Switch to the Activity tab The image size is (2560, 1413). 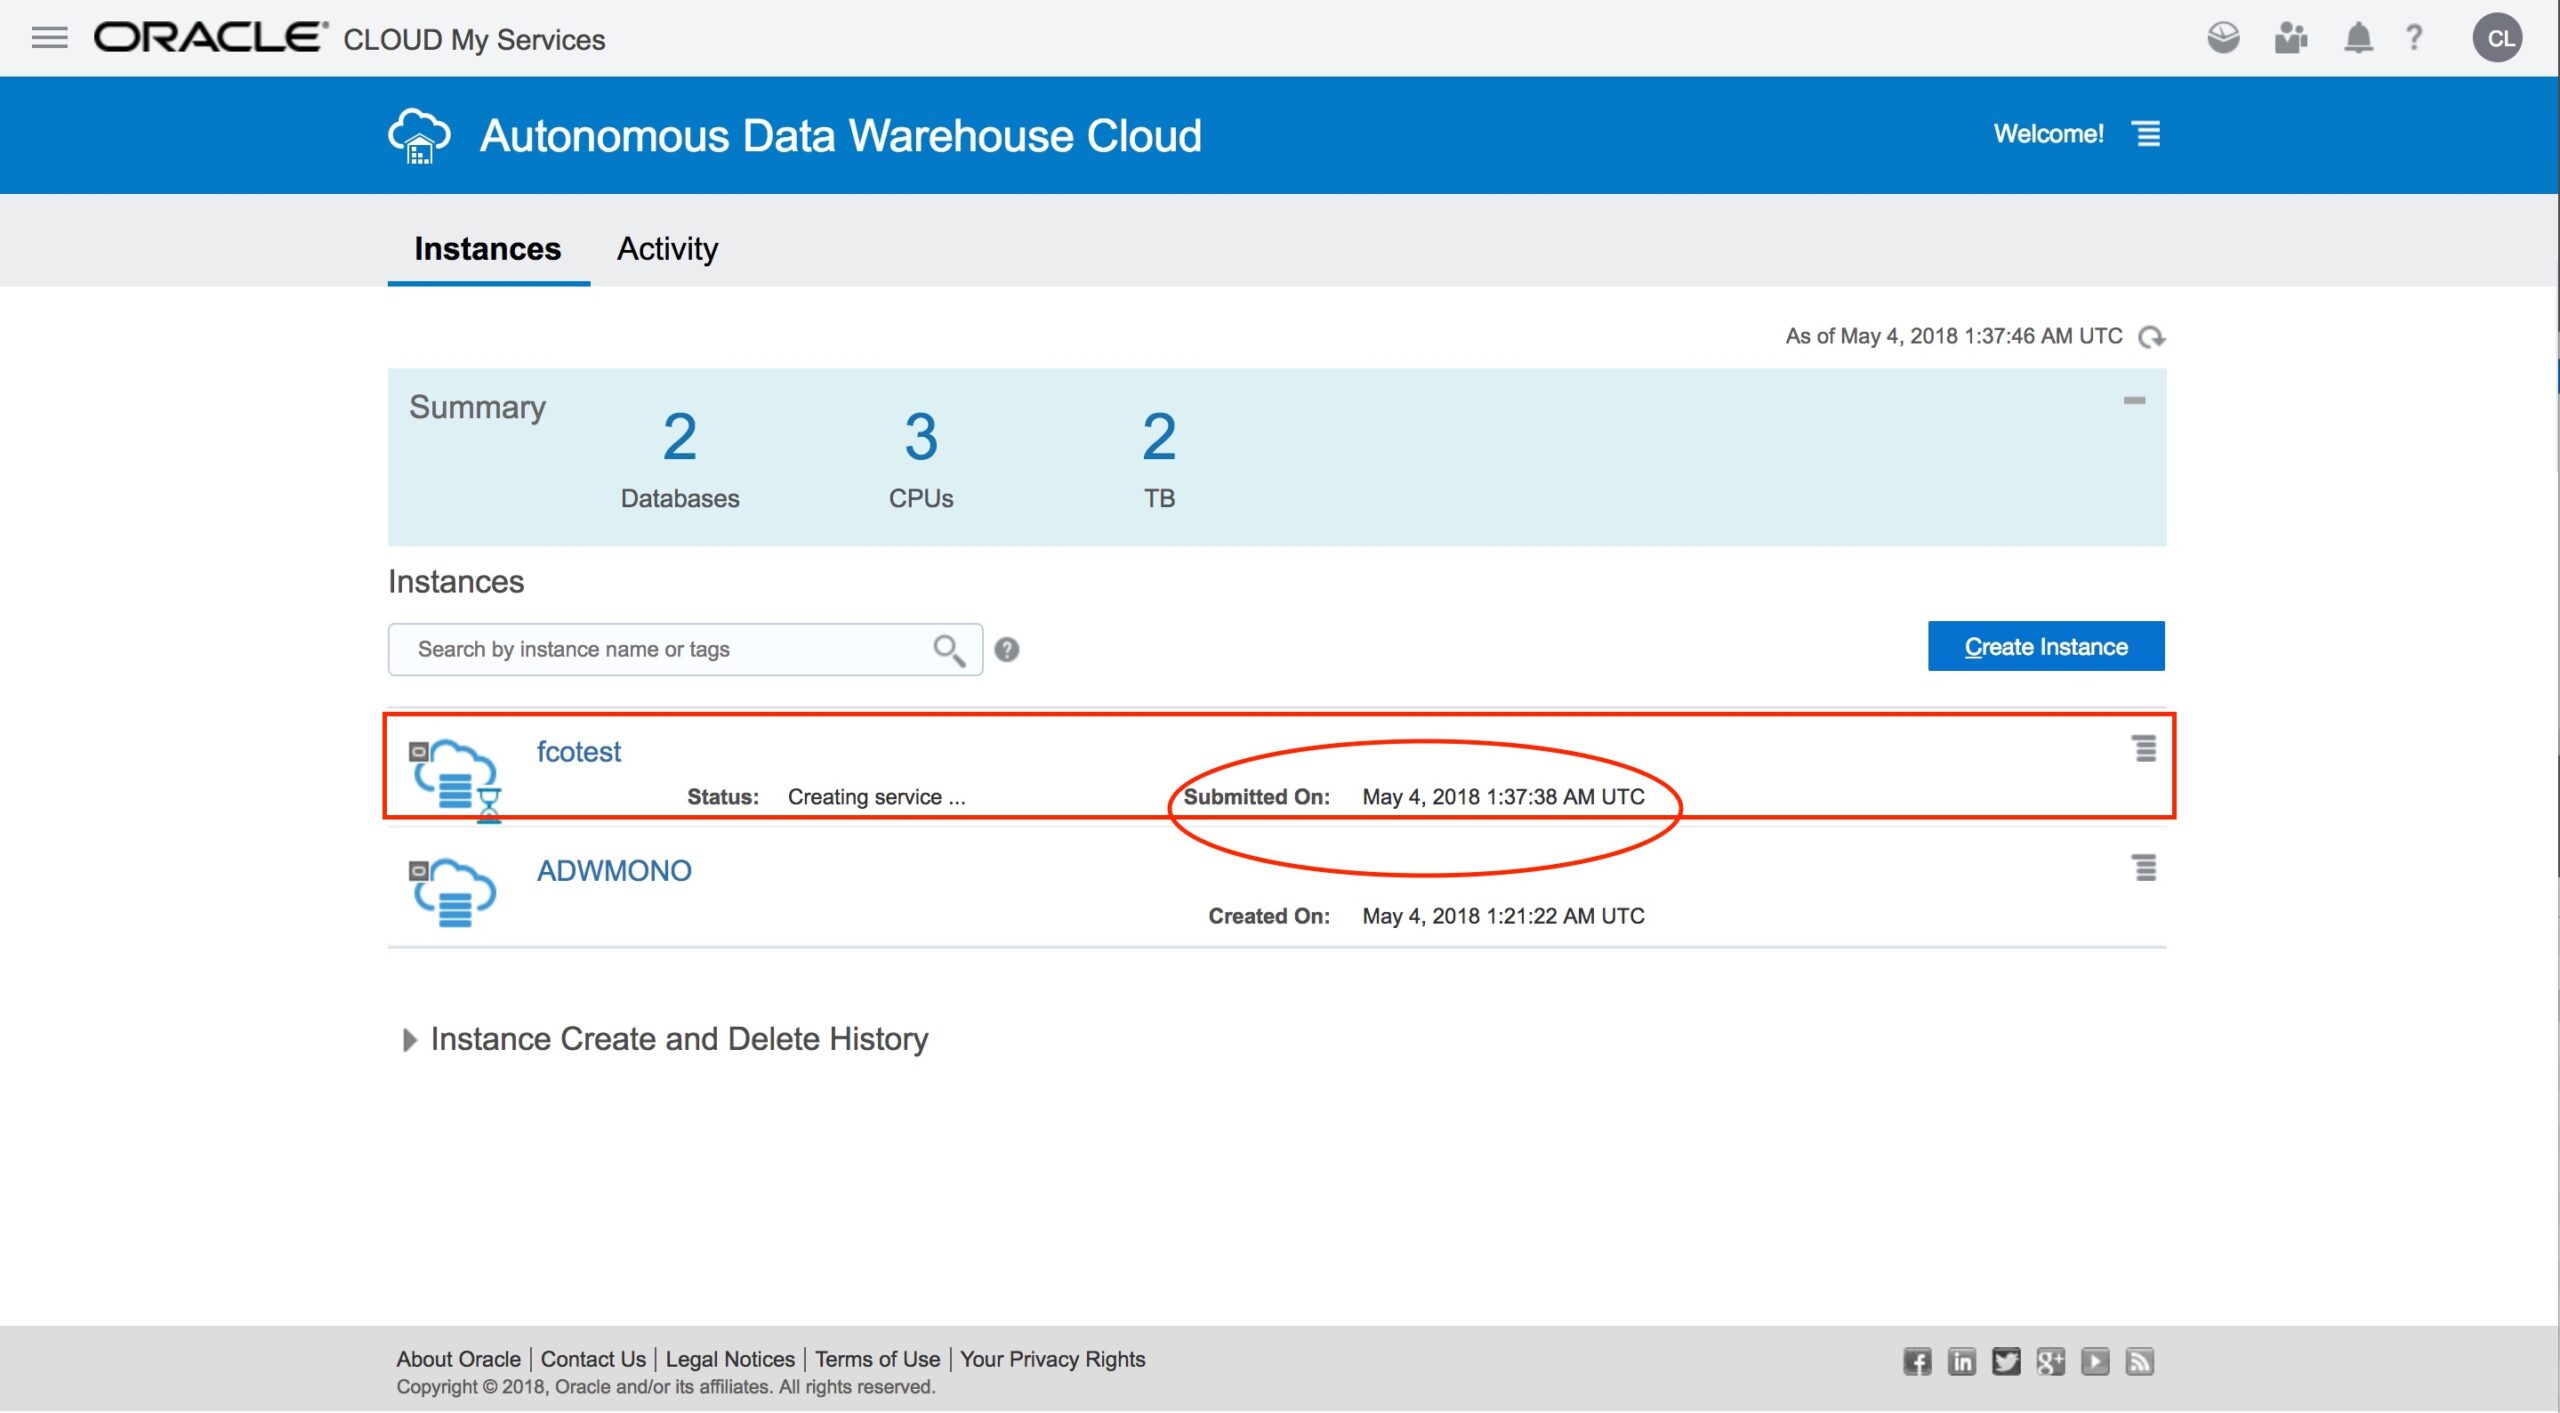667,248
